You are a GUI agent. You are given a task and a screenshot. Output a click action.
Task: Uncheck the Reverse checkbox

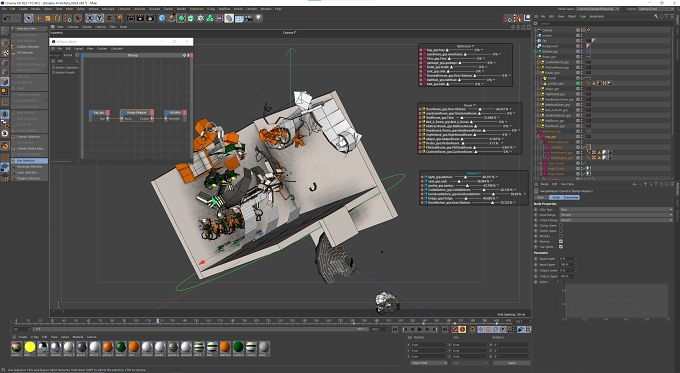click(x=561, y=241)
